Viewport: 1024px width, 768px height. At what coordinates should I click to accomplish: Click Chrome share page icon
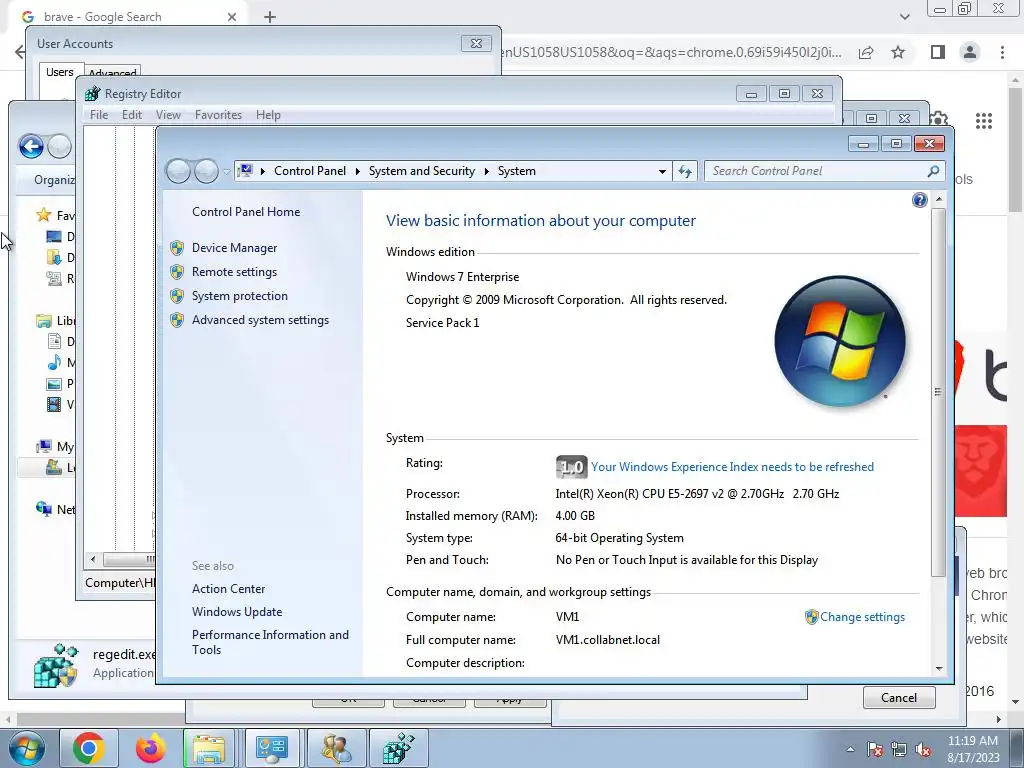click(866, 52)
